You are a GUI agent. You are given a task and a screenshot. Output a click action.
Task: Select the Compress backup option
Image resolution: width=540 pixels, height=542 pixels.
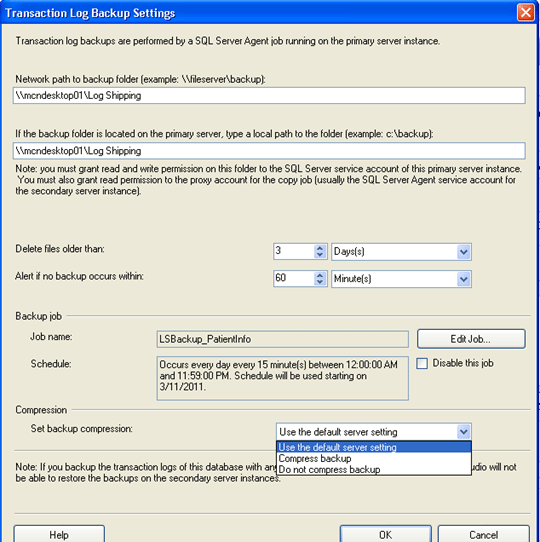pyautogui.click(x=374, y=458)
